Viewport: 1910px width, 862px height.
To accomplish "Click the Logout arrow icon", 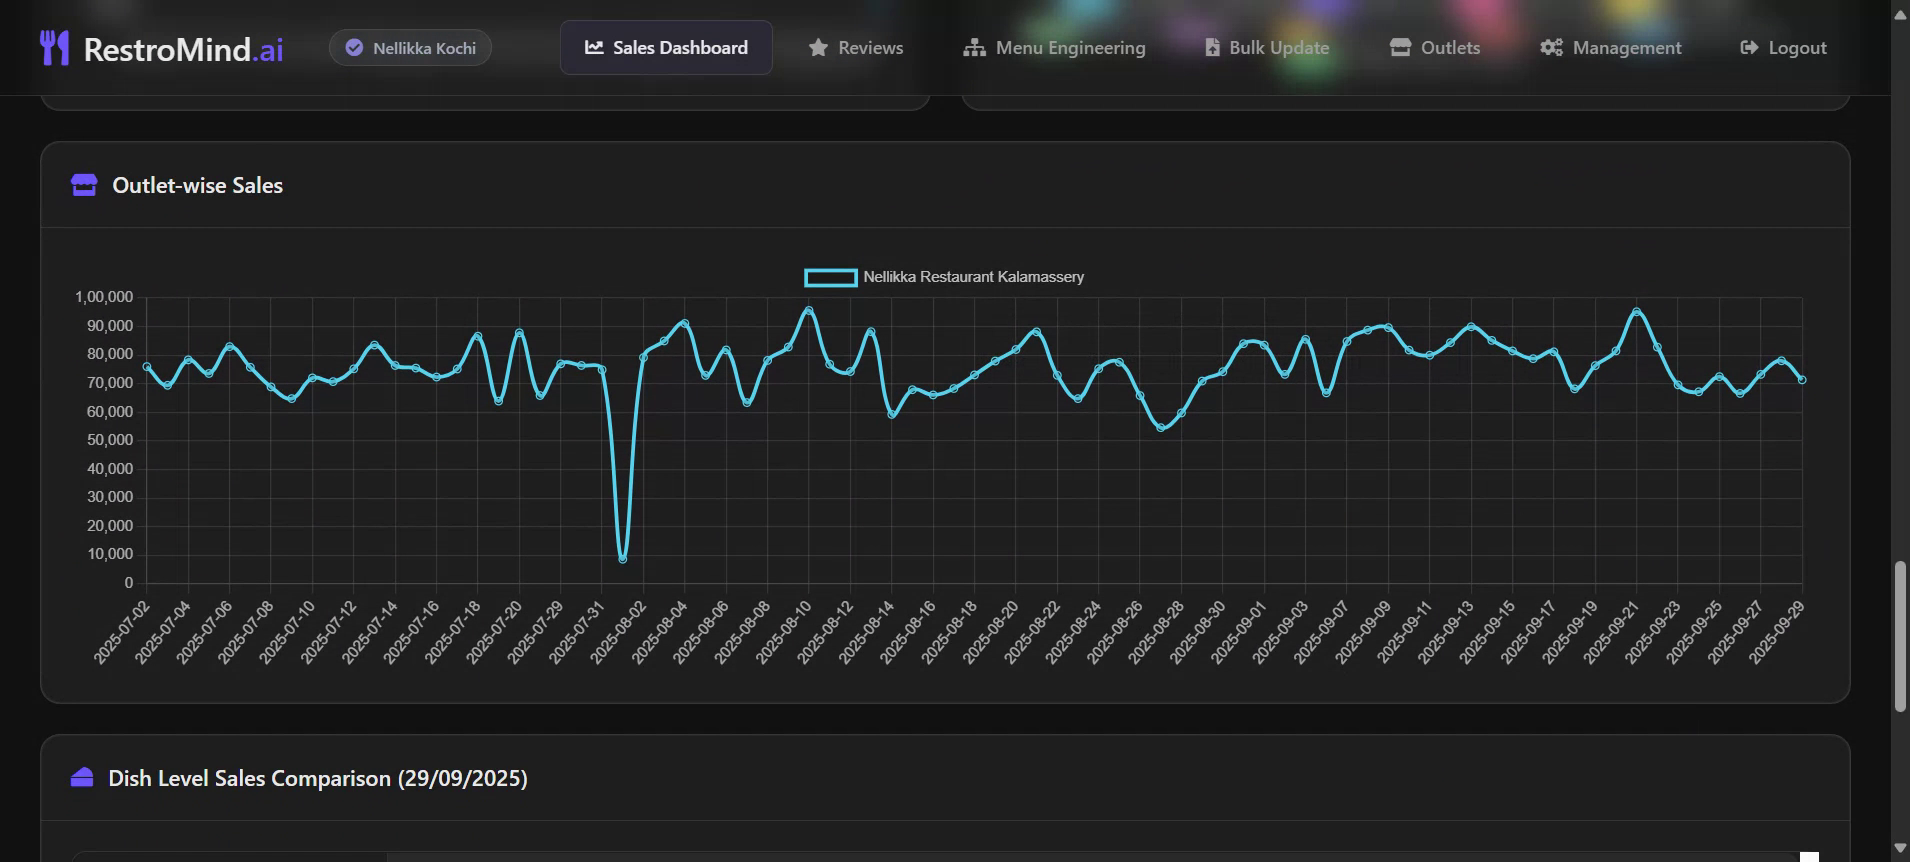I will pos(1749,48).
